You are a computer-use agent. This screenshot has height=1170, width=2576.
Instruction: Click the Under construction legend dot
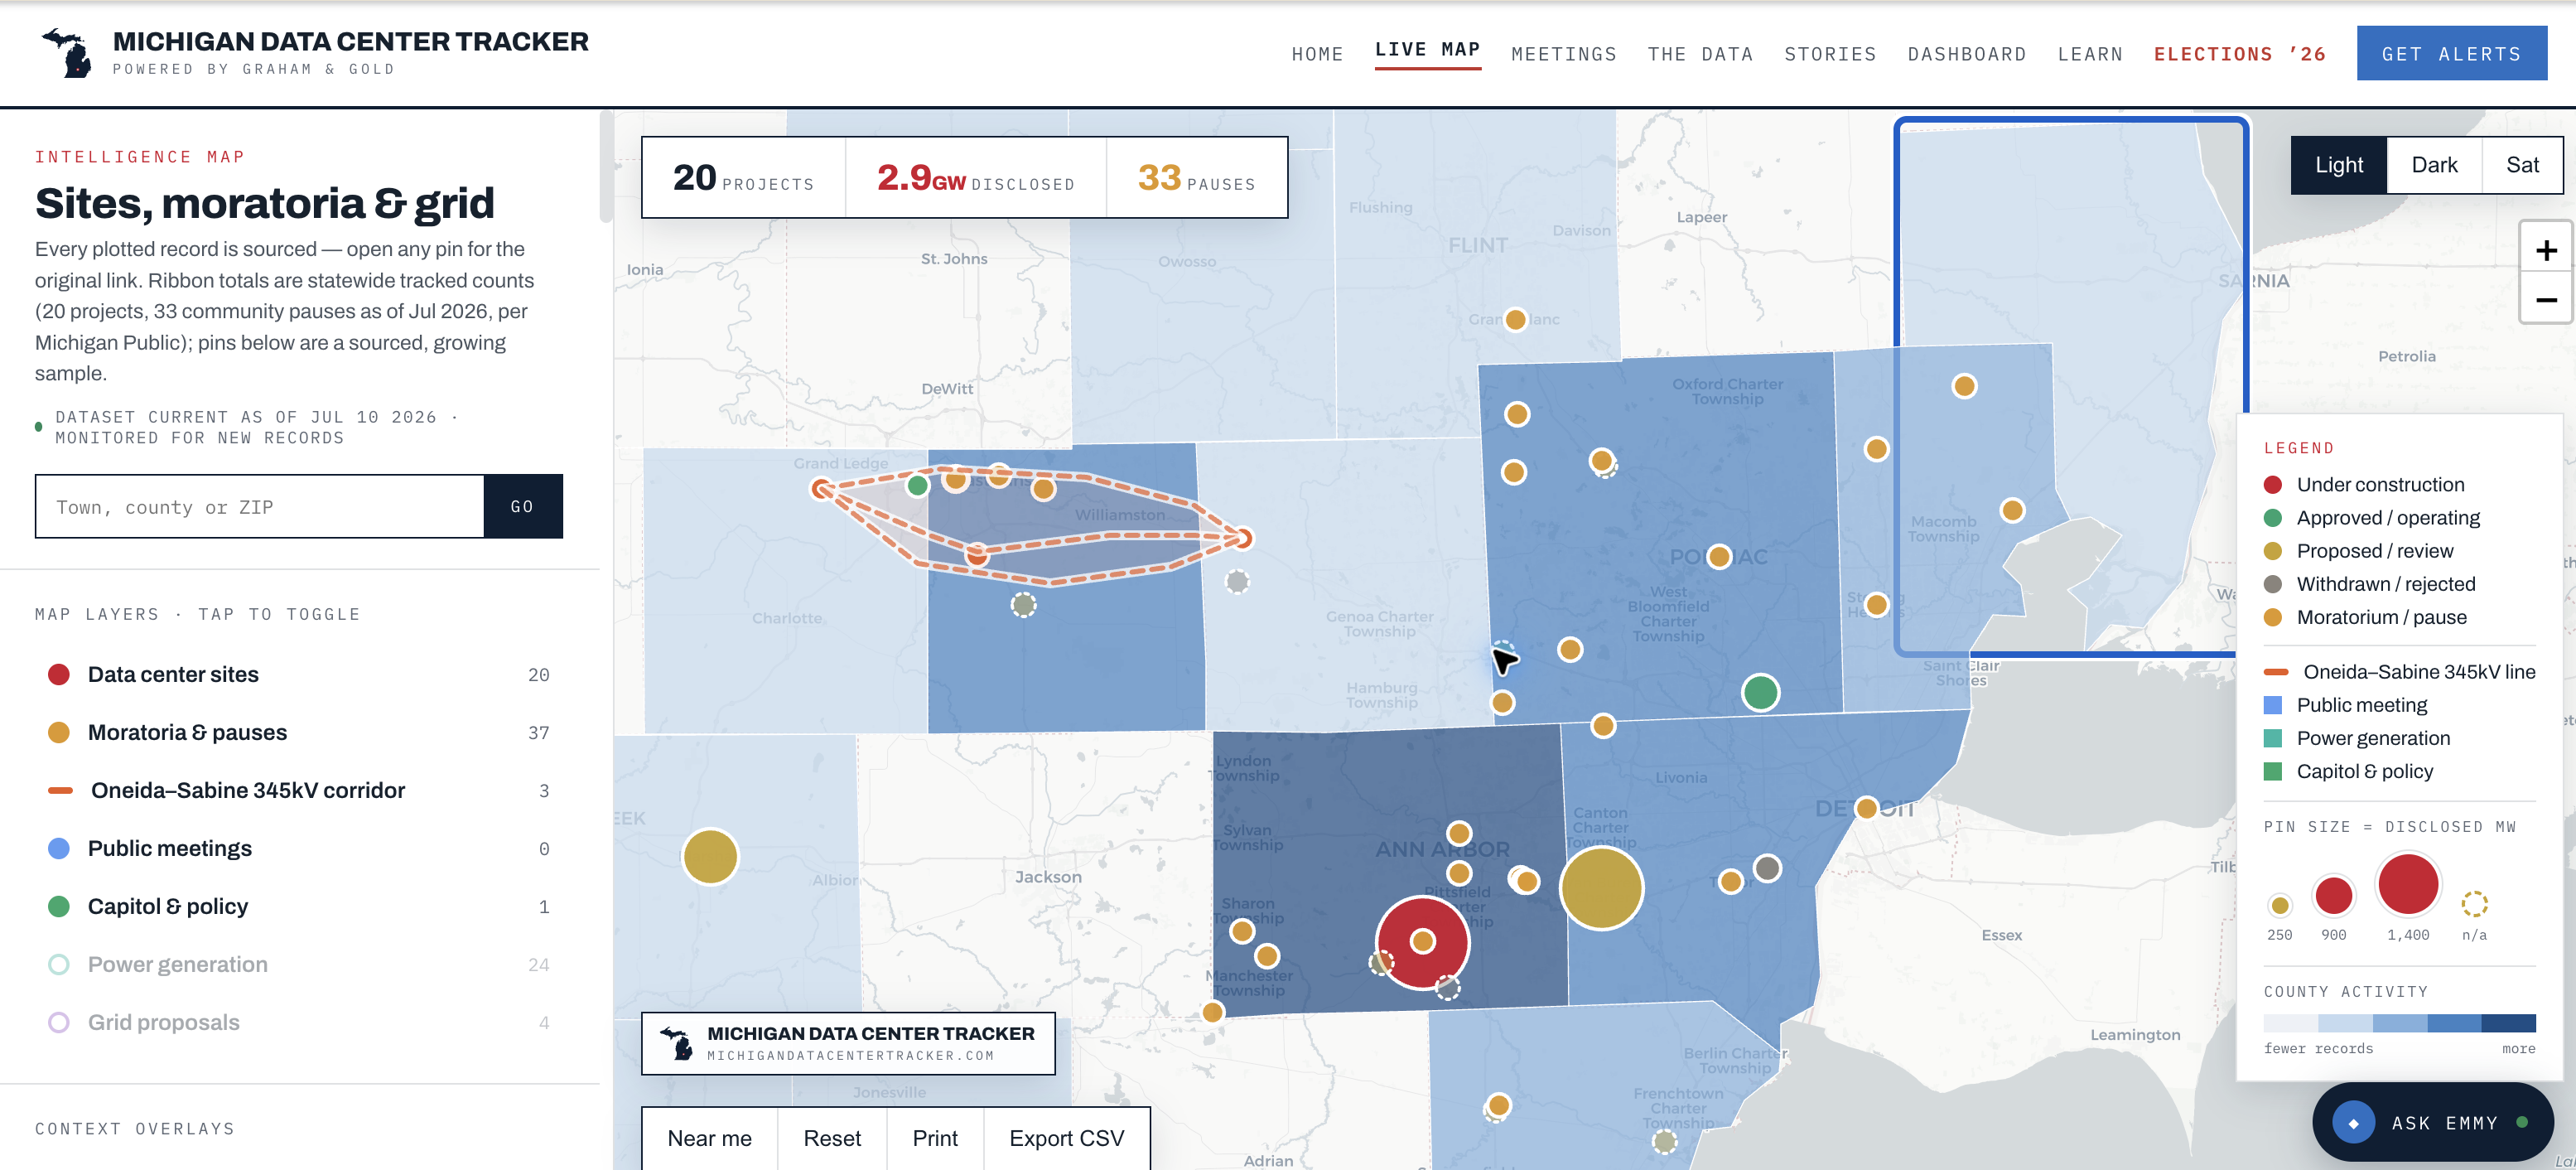[2272, 485]
